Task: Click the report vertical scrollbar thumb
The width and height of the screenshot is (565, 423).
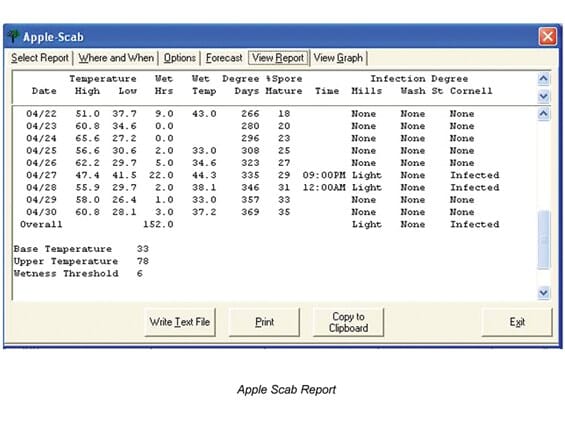Action: (x=543, y=240)
